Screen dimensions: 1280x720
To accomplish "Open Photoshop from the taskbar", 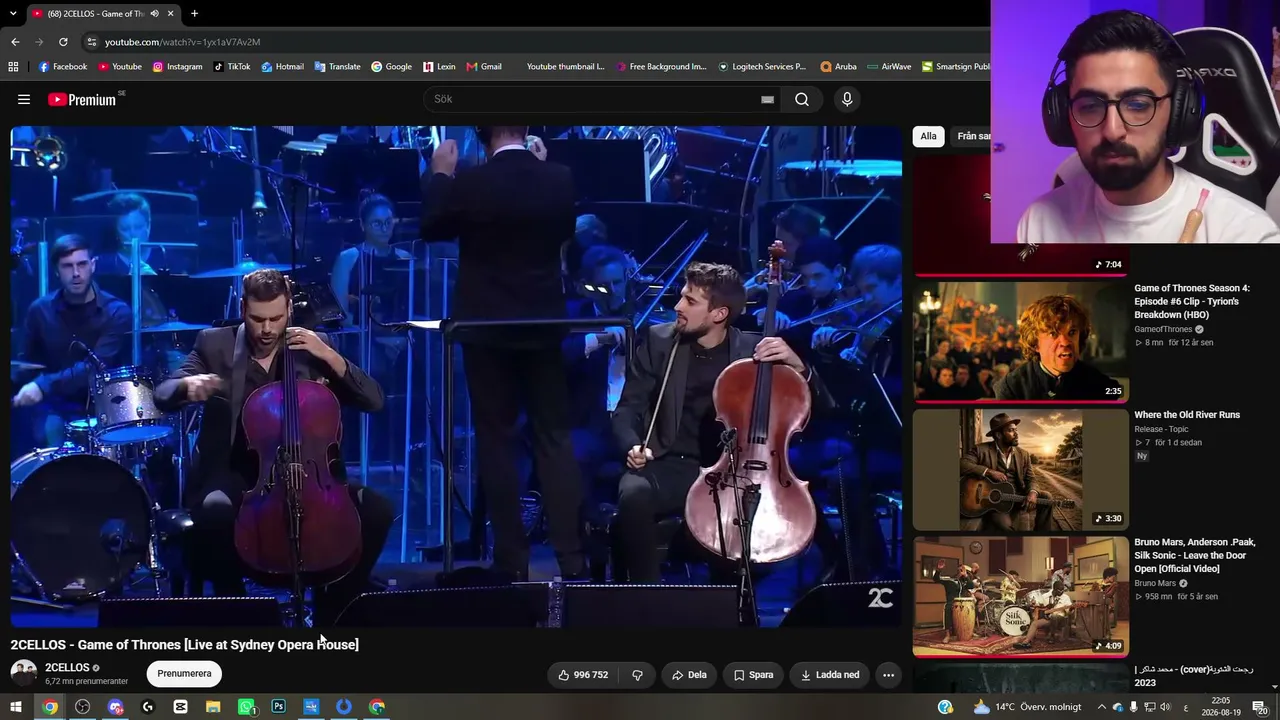I will click(x=278, y=707).
